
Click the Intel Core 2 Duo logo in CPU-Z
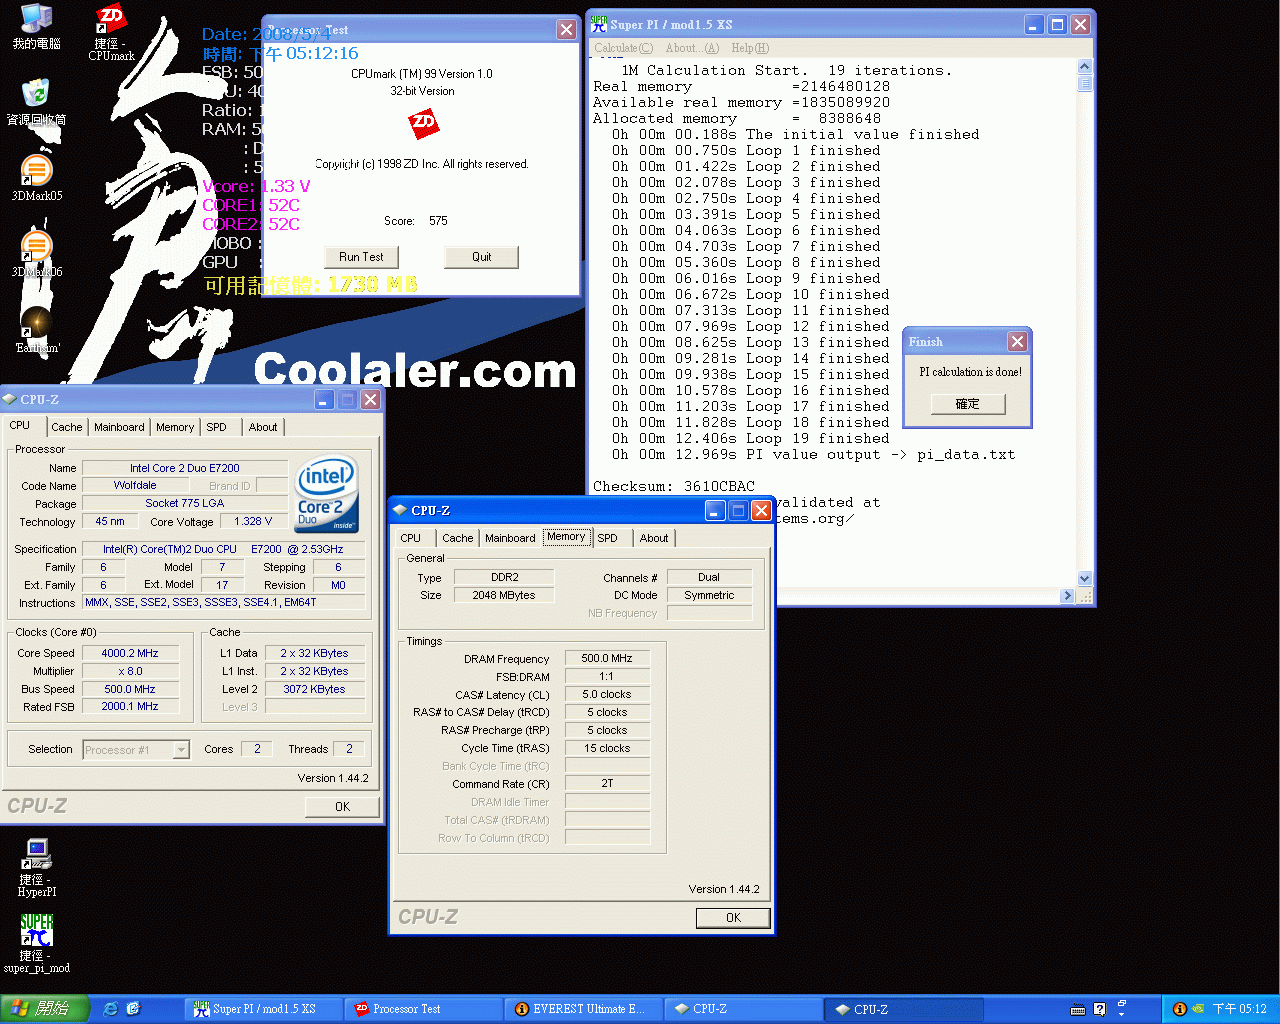pos(326,495)
